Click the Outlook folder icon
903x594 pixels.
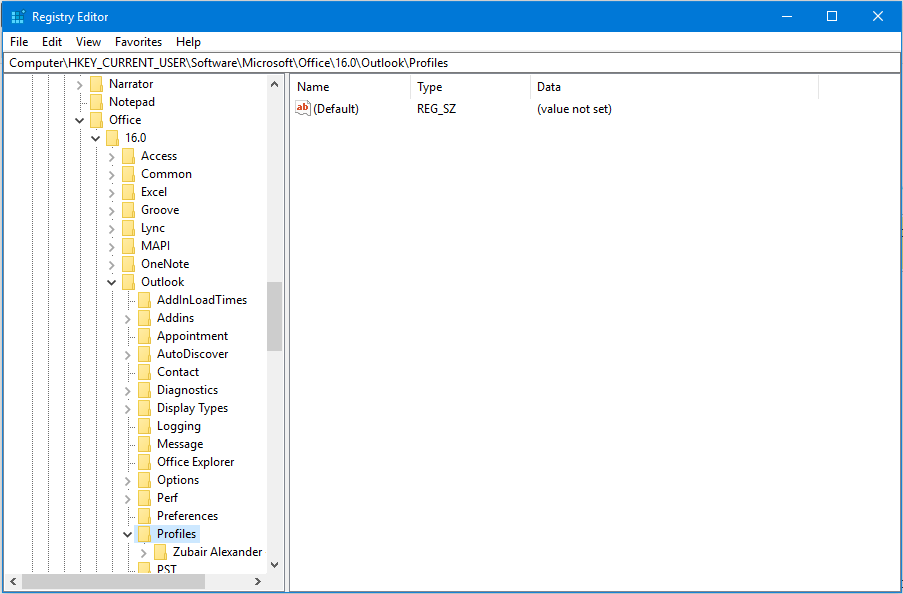[129, 282]
